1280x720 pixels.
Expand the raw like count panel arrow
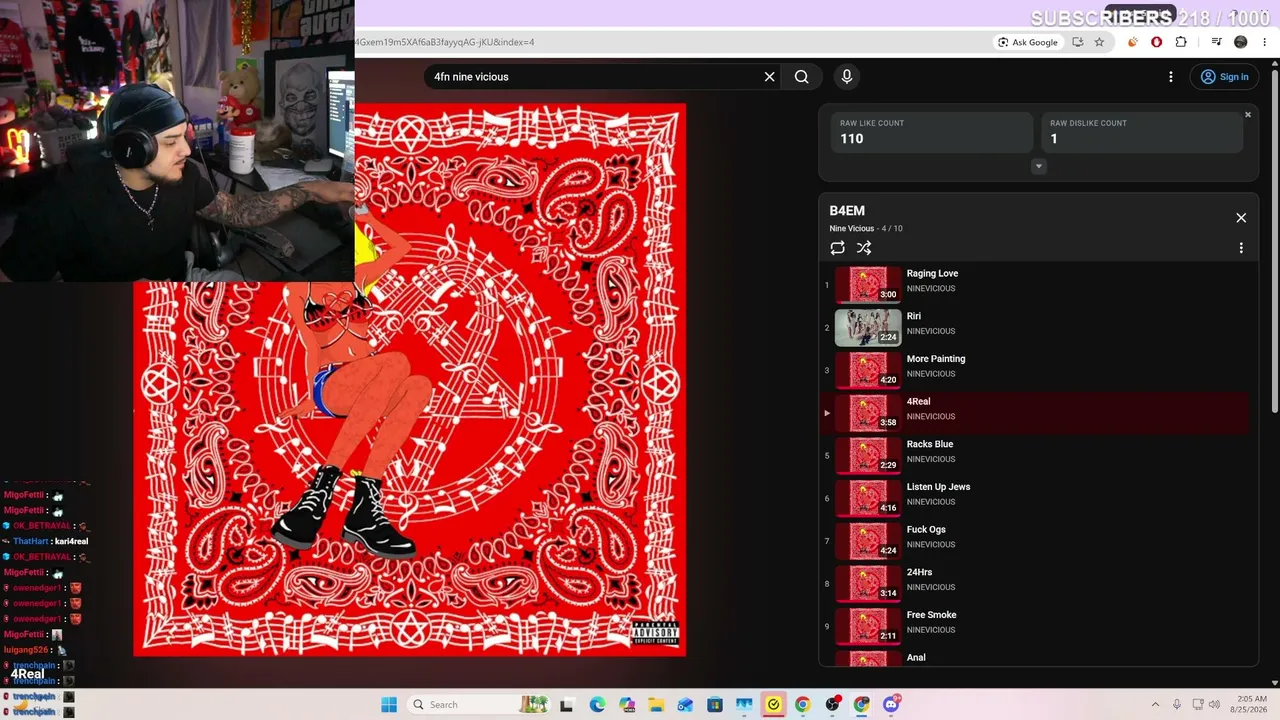point(1038,167)
